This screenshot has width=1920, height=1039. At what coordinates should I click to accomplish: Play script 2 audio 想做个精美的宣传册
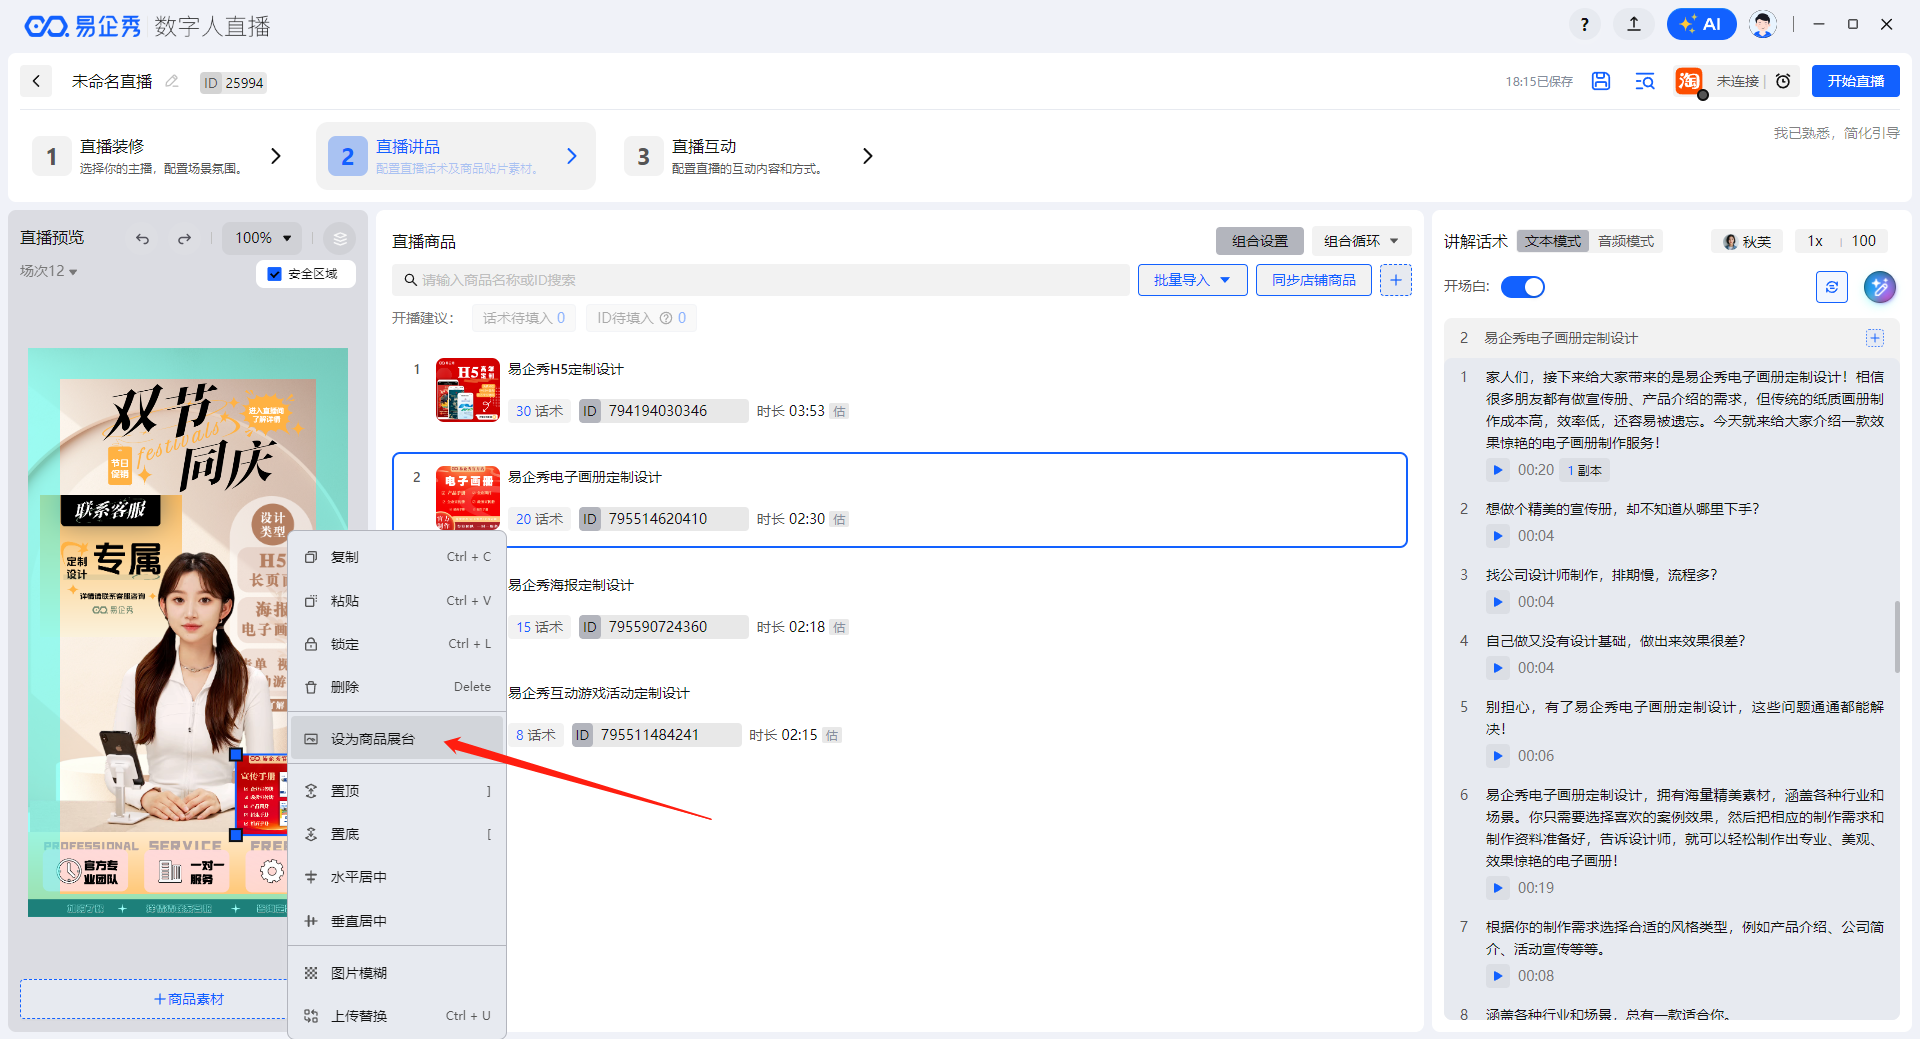tap(1497, 536)
